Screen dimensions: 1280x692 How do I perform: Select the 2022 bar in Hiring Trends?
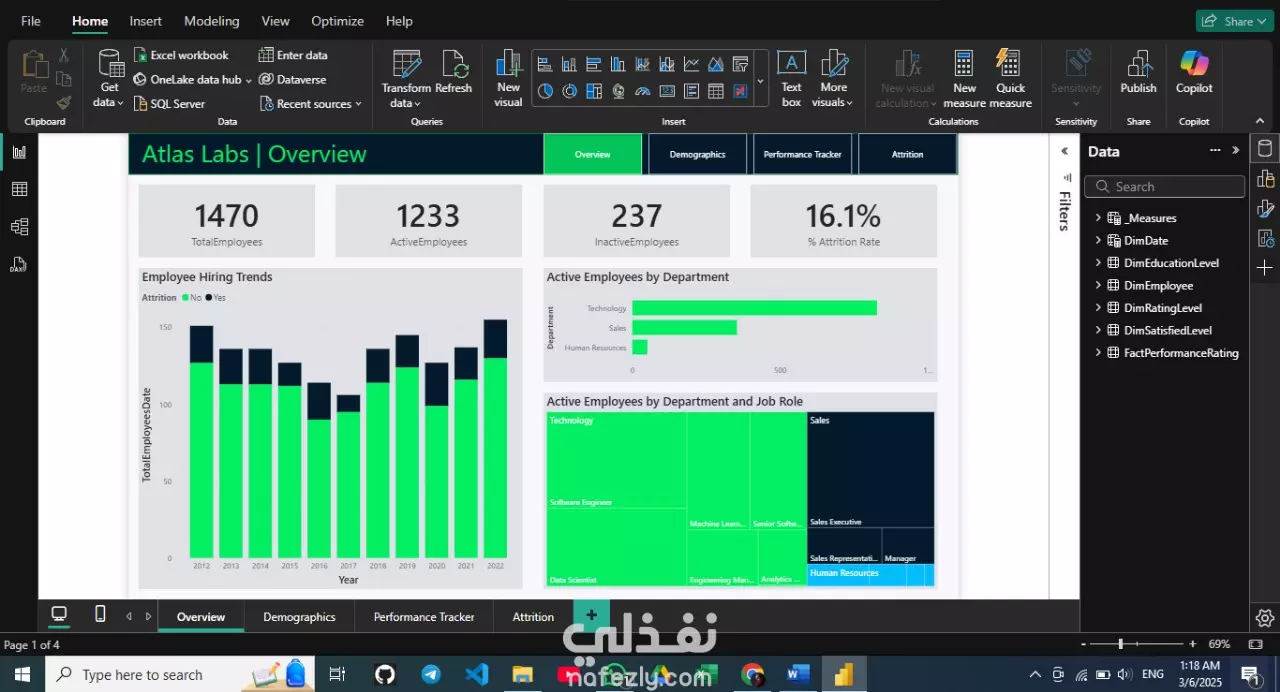[495, 438]
